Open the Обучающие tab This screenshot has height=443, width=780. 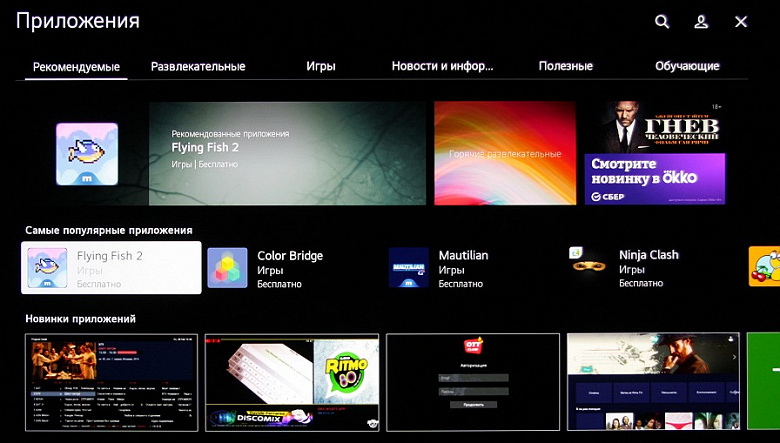pyautogui.click(x=687, y=66)
